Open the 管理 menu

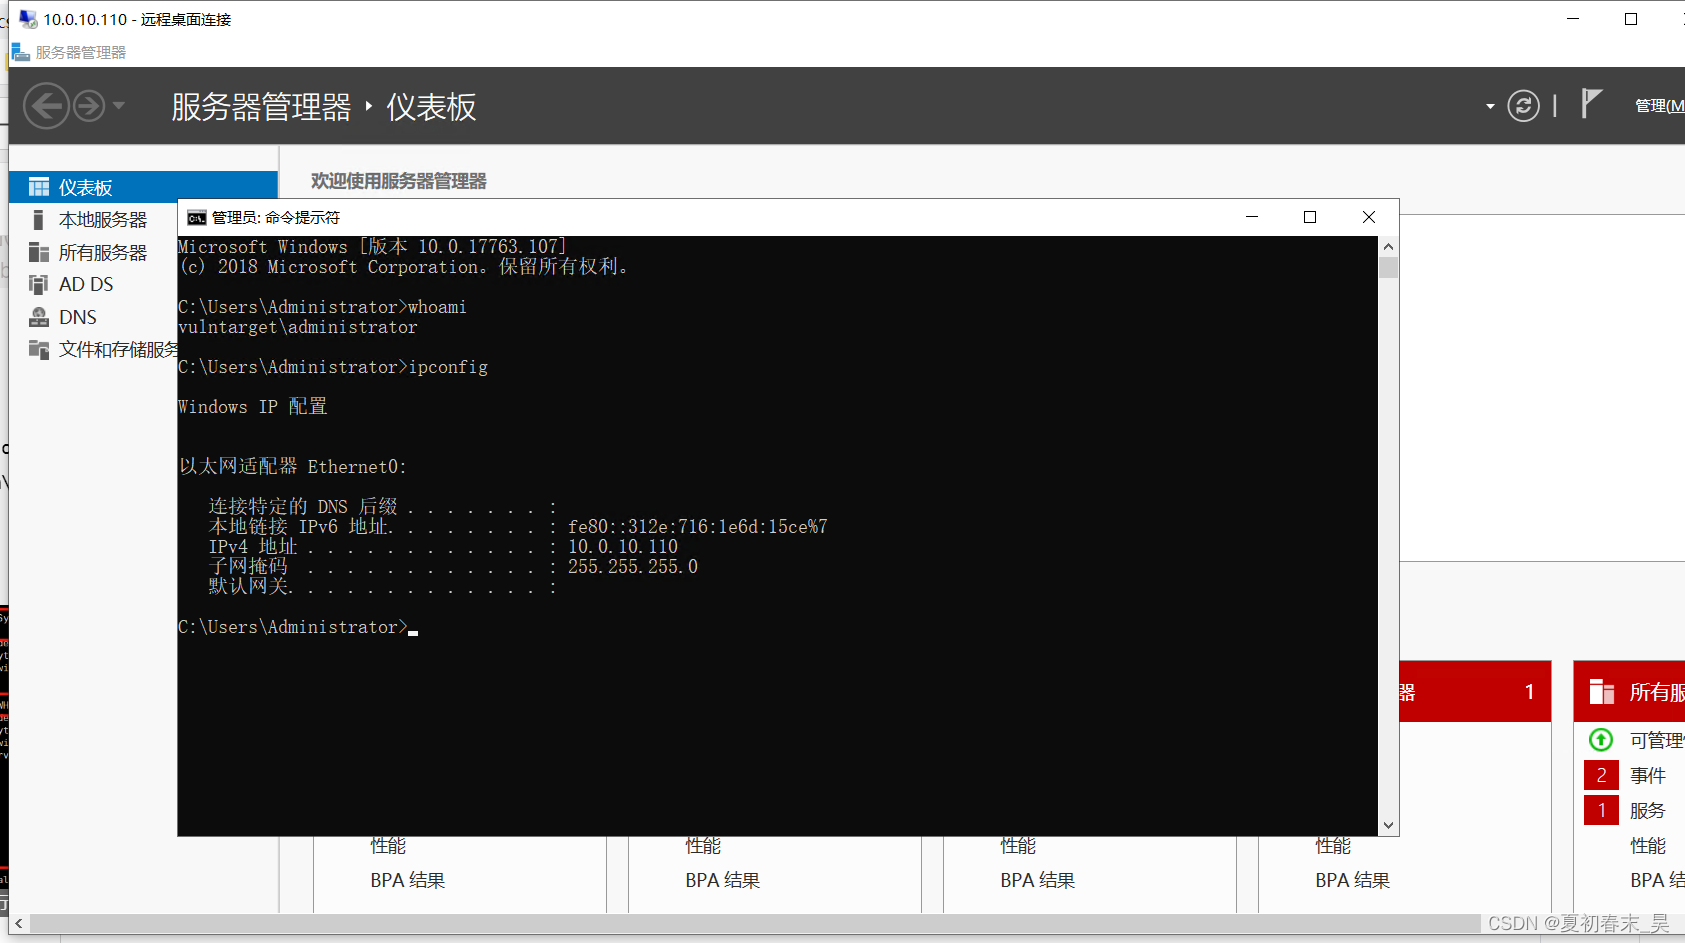tap(1659, 106)
